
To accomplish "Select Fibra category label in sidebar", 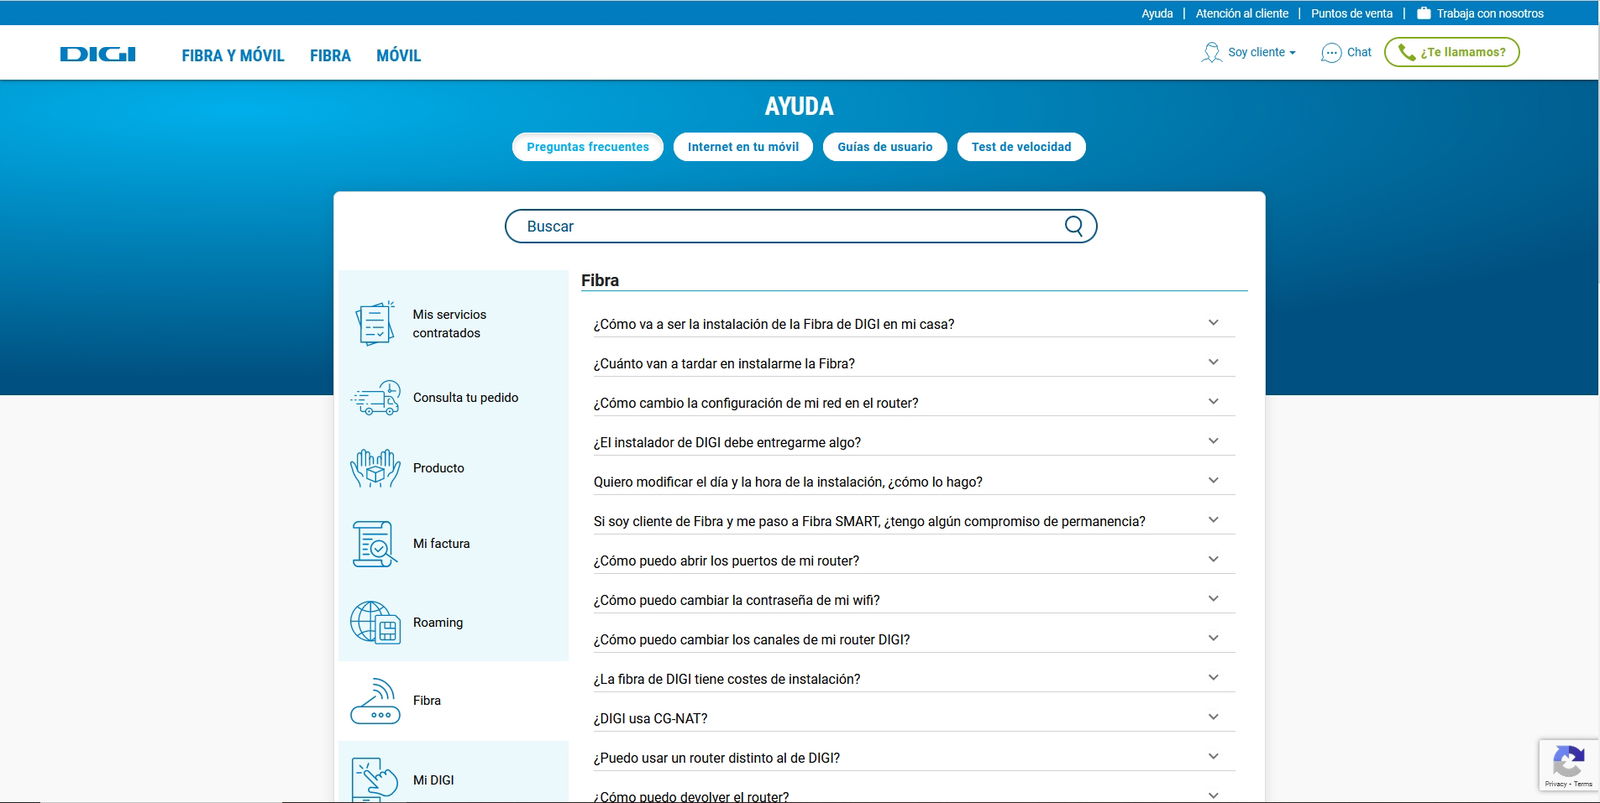I will click(427, 701).
